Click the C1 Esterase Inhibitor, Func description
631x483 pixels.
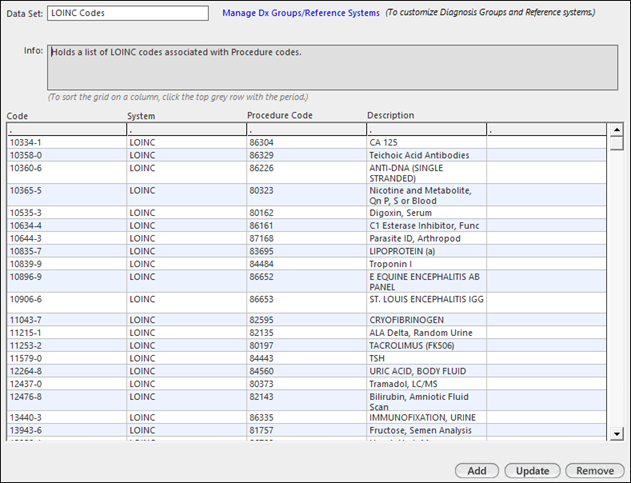[x=426, y=225]
